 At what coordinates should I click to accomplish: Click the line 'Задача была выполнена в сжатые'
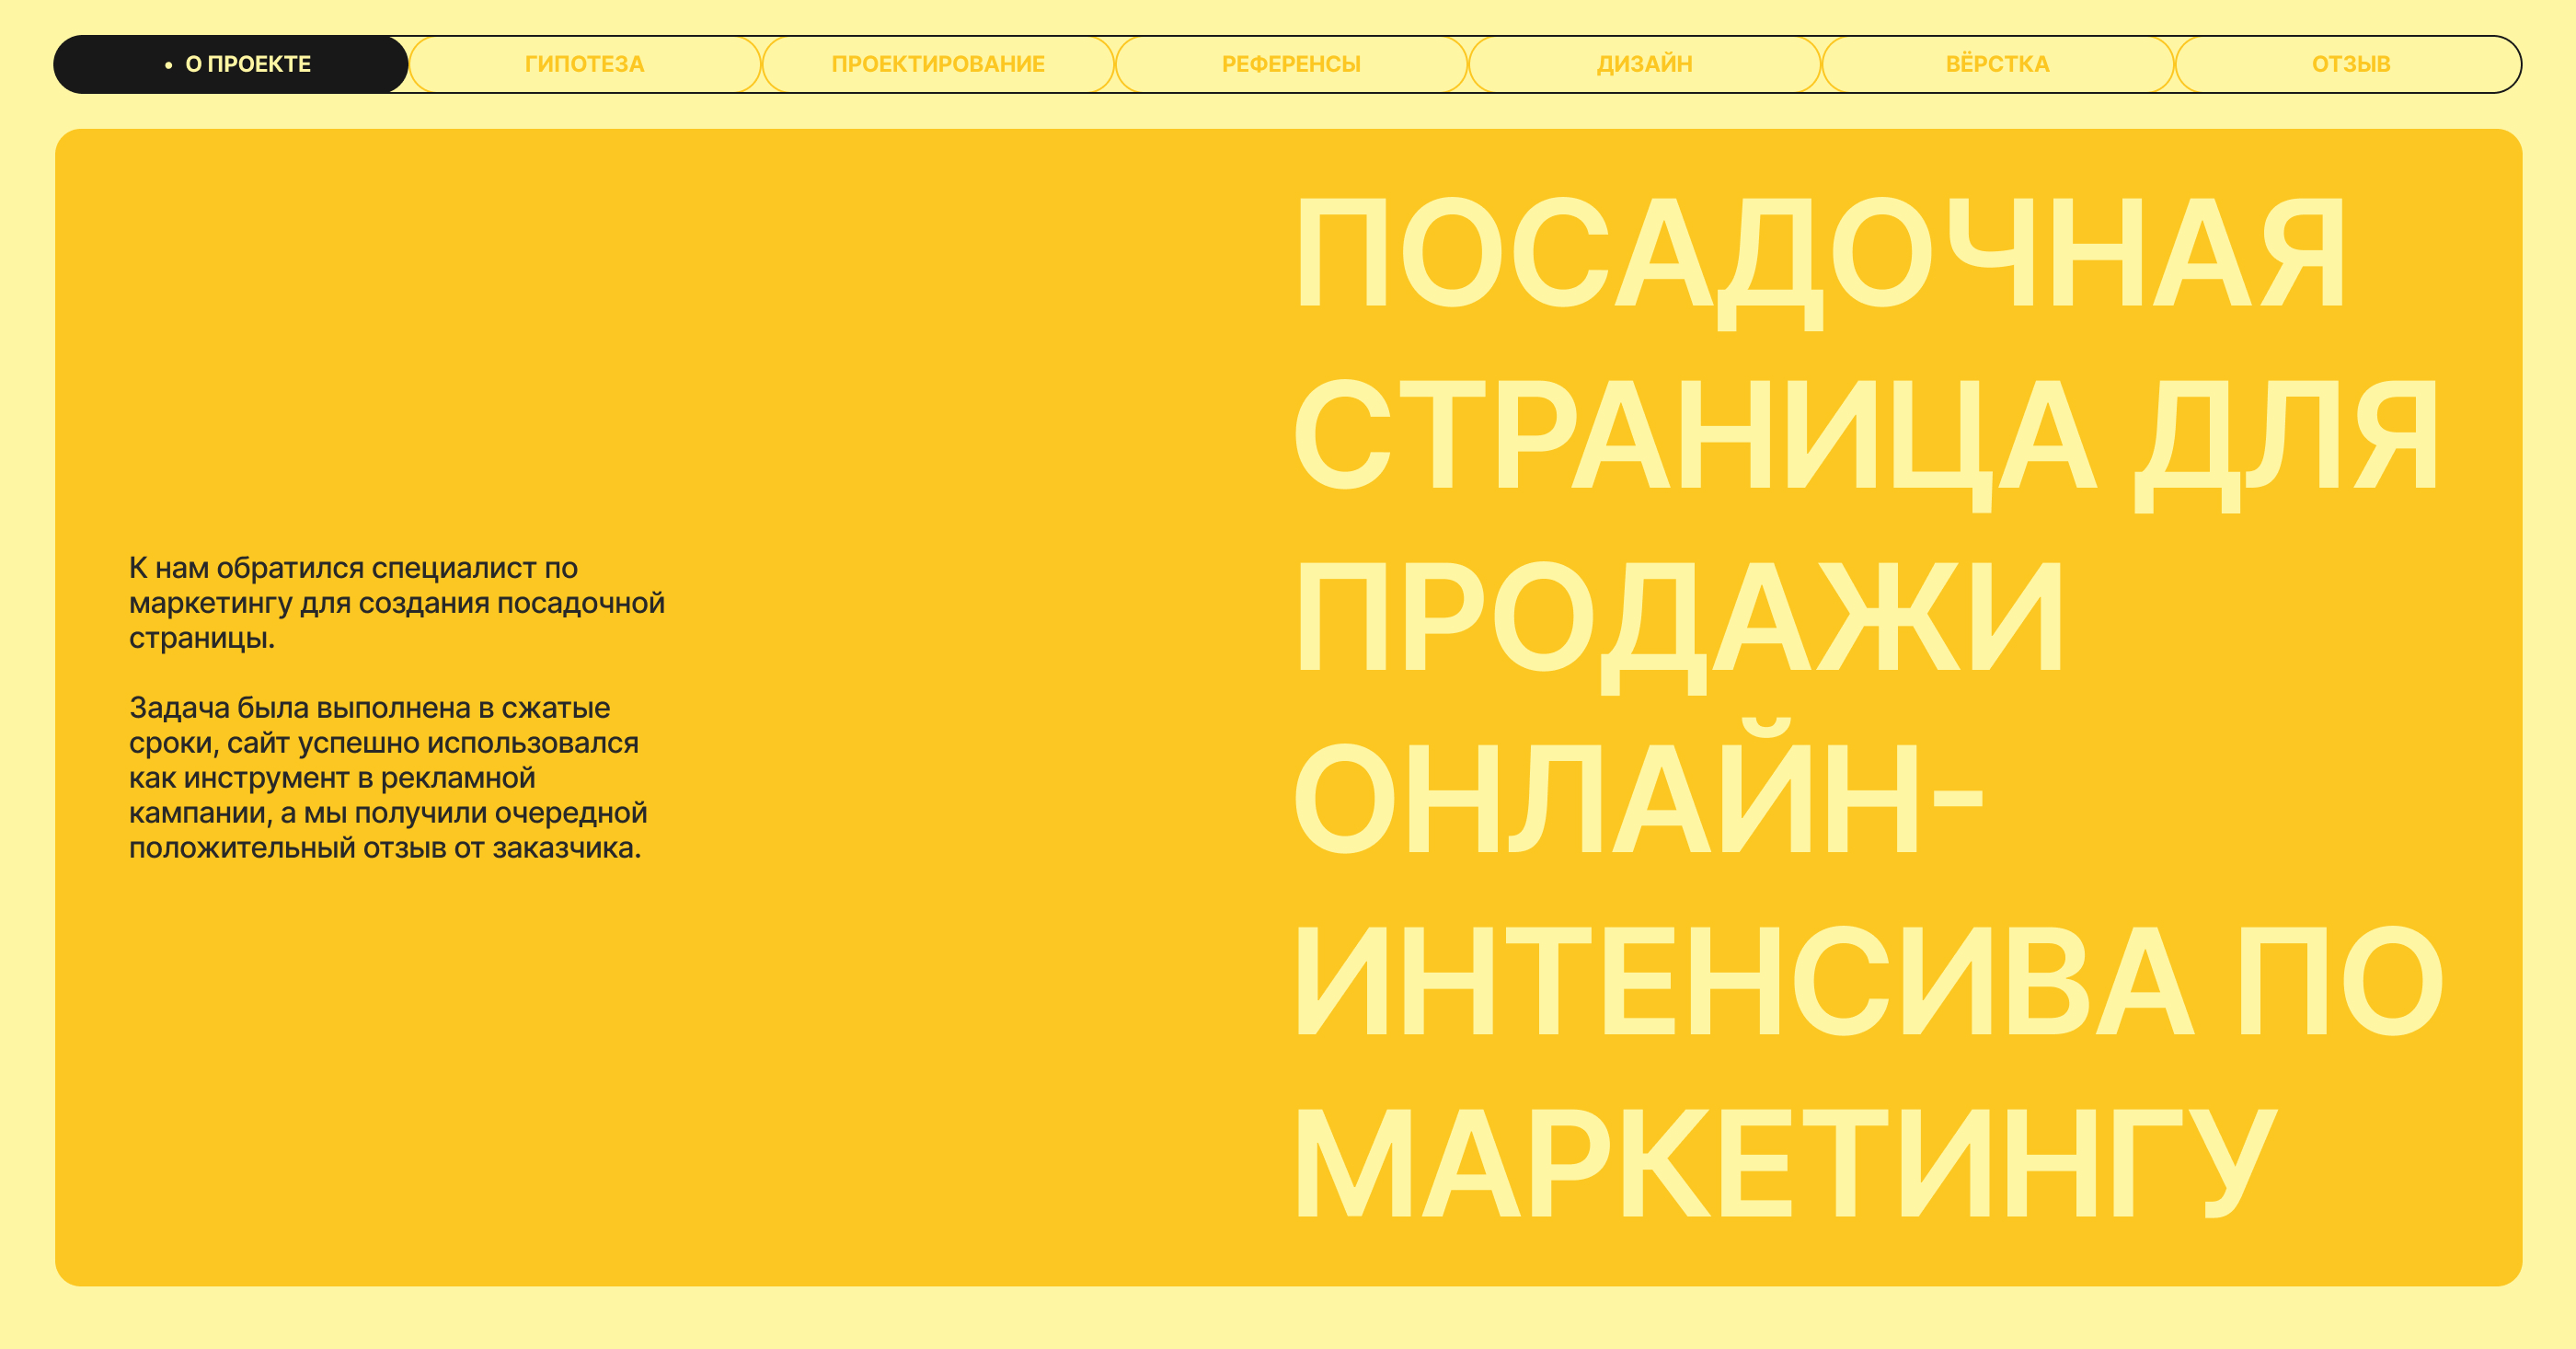(x=369, y=707)
